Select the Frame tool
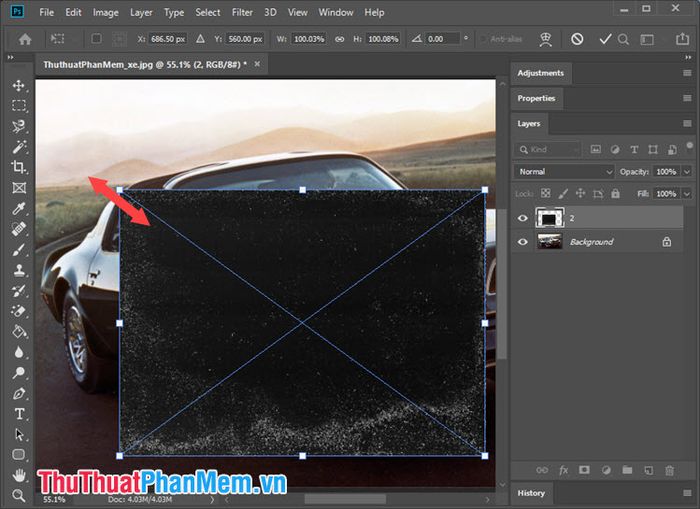 coord(19,188)
